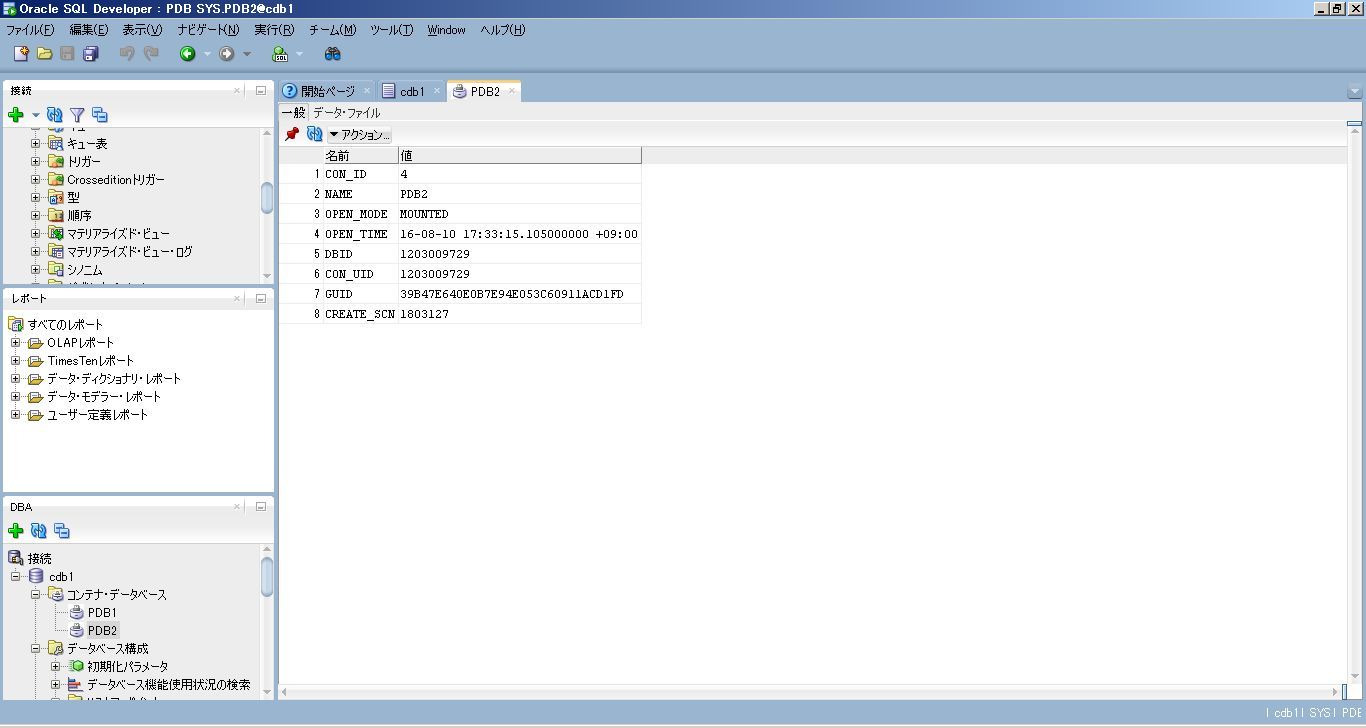Click the New file toolbar icon
The image size is (1366, 728).
[21, 53]
